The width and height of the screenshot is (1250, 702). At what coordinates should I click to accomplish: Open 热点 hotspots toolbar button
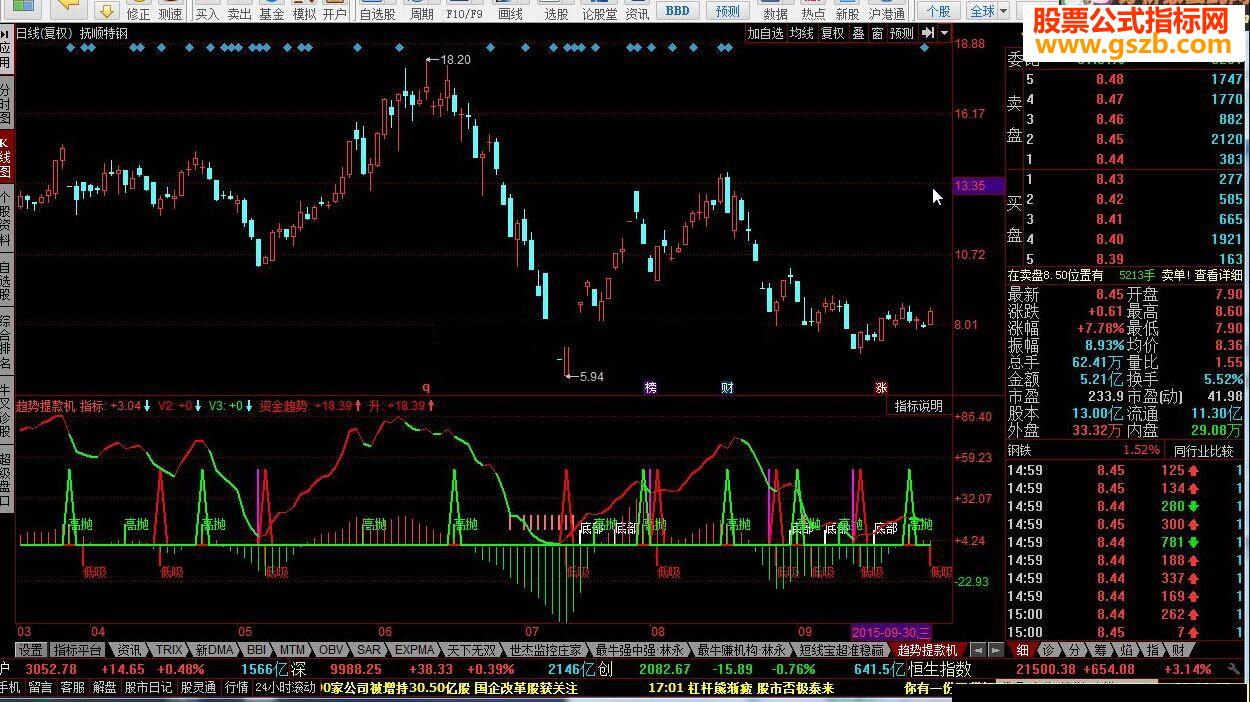(813, 14)
